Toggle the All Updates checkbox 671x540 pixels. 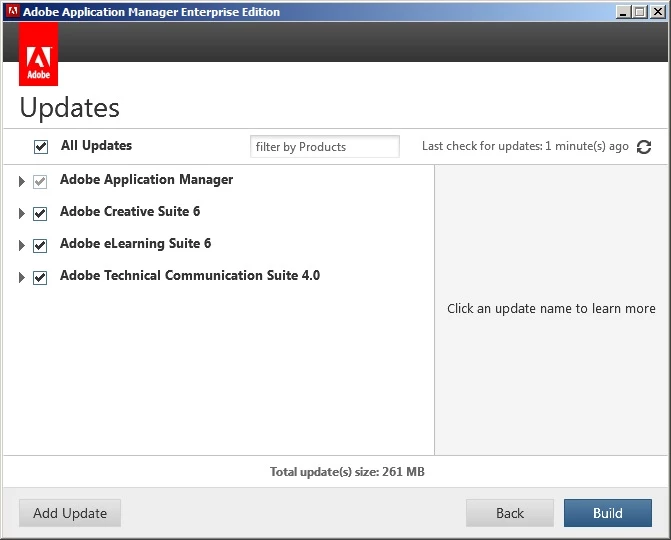41,147
